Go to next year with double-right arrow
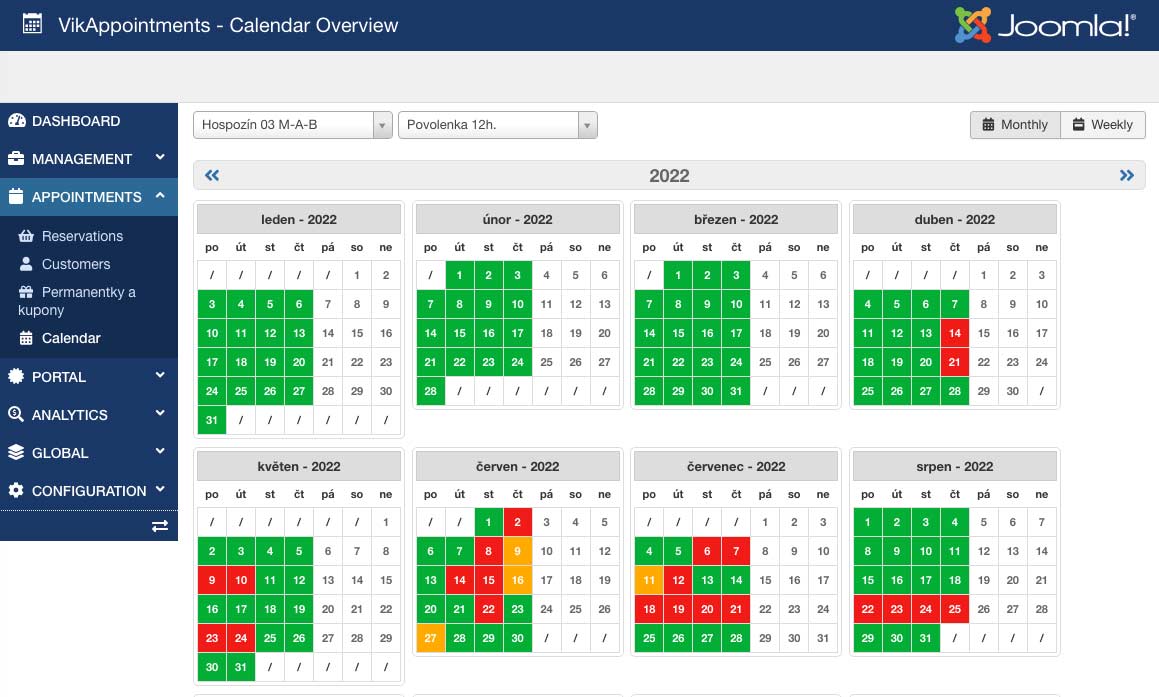This screenshot has width=1159, height=697. click(x=1126, y=175)
